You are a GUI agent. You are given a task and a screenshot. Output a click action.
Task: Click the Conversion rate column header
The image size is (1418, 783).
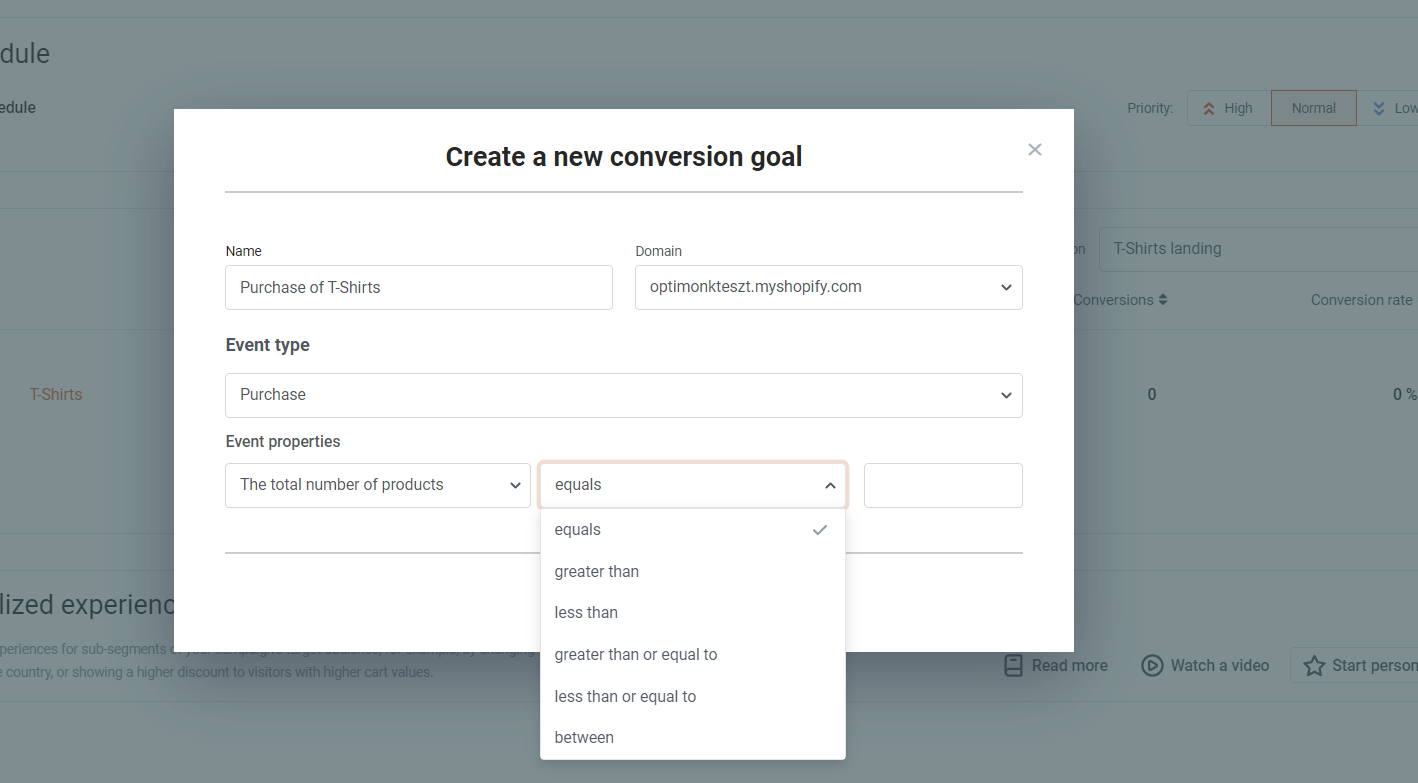click(x=1362, y=300)
